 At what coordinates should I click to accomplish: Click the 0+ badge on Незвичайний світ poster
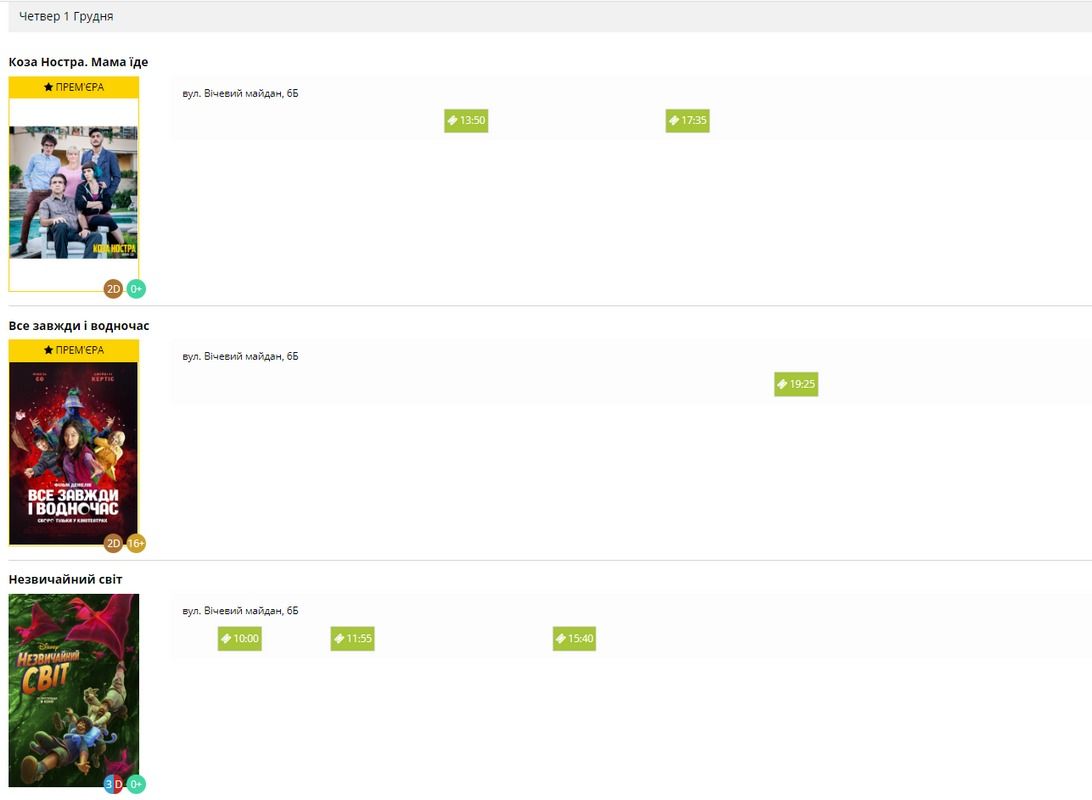click(136, 784)
